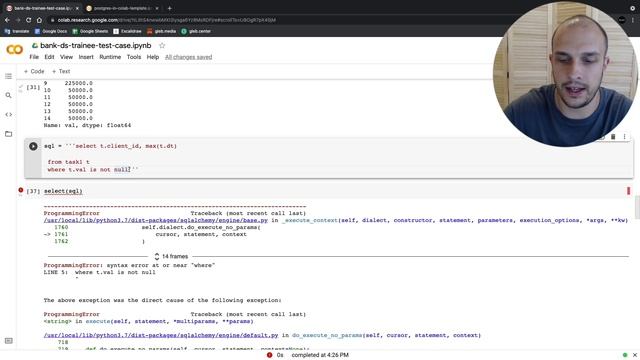
Task: Open the Help menu
Action: [x=153, y=57]
